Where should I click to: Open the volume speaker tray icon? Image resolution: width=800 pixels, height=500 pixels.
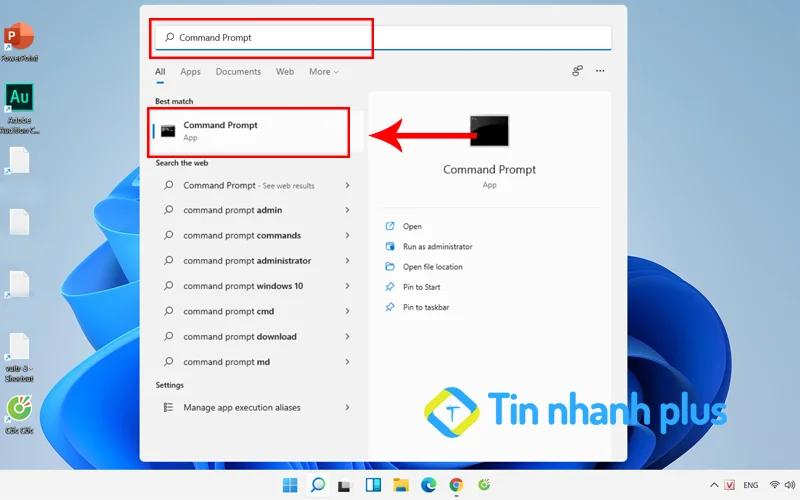point(790,485)
